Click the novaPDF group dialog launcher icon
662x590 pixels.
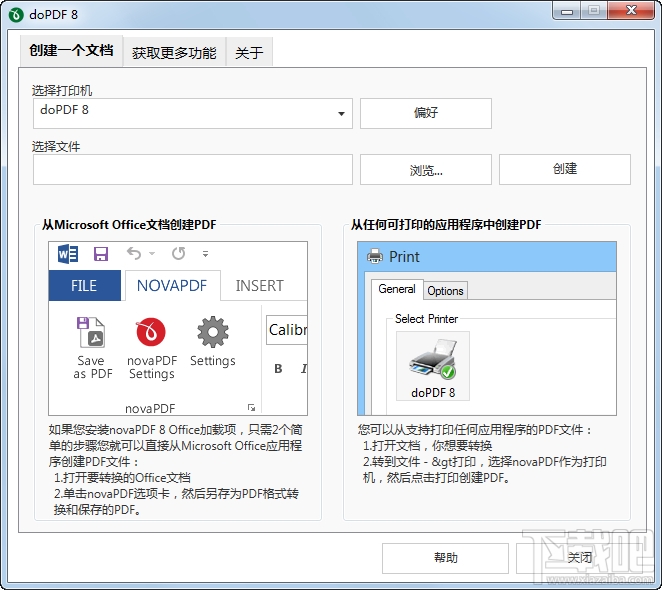click(x=252, y=408)
